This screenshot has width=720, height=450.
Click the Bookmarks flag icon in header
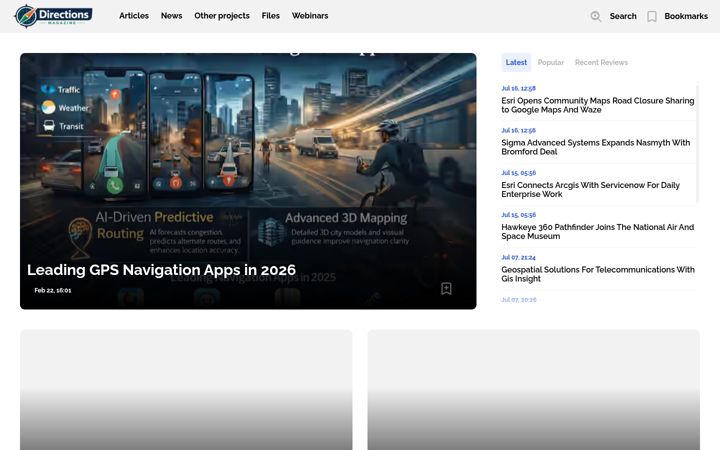(652, 17)
